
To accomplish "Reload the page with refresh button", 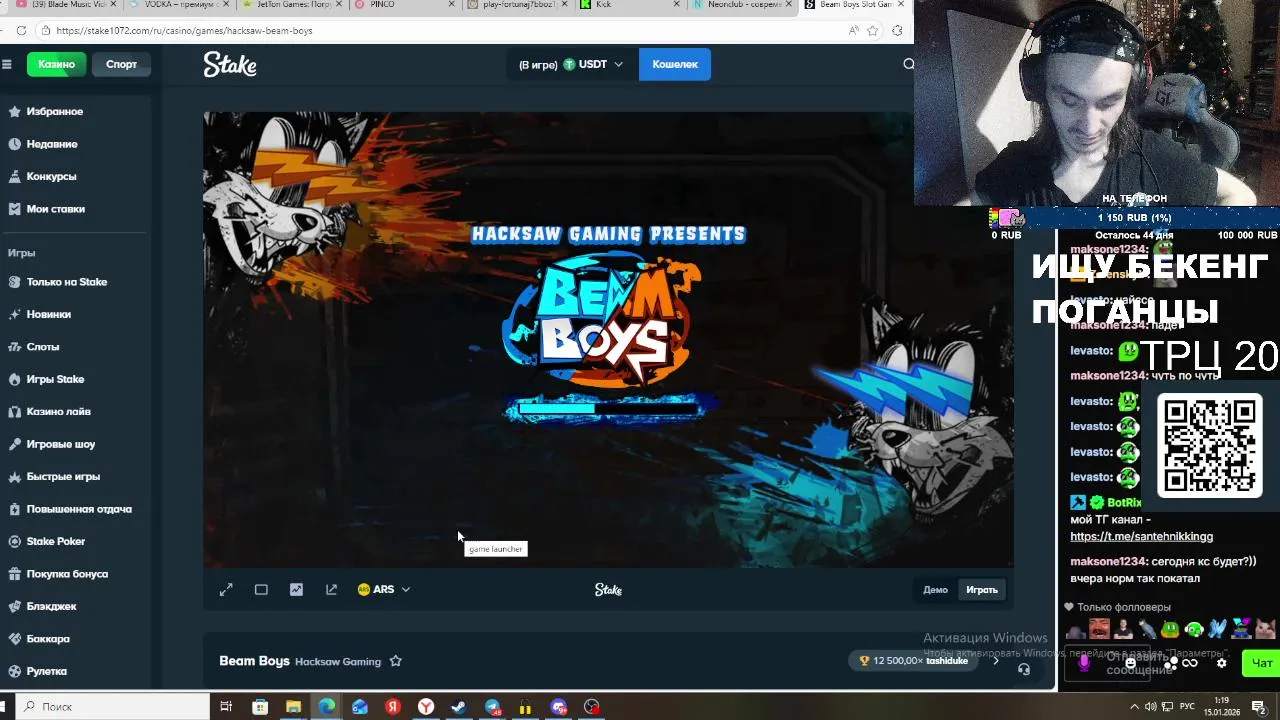I will pyautogui.click(x=22, y=31).
